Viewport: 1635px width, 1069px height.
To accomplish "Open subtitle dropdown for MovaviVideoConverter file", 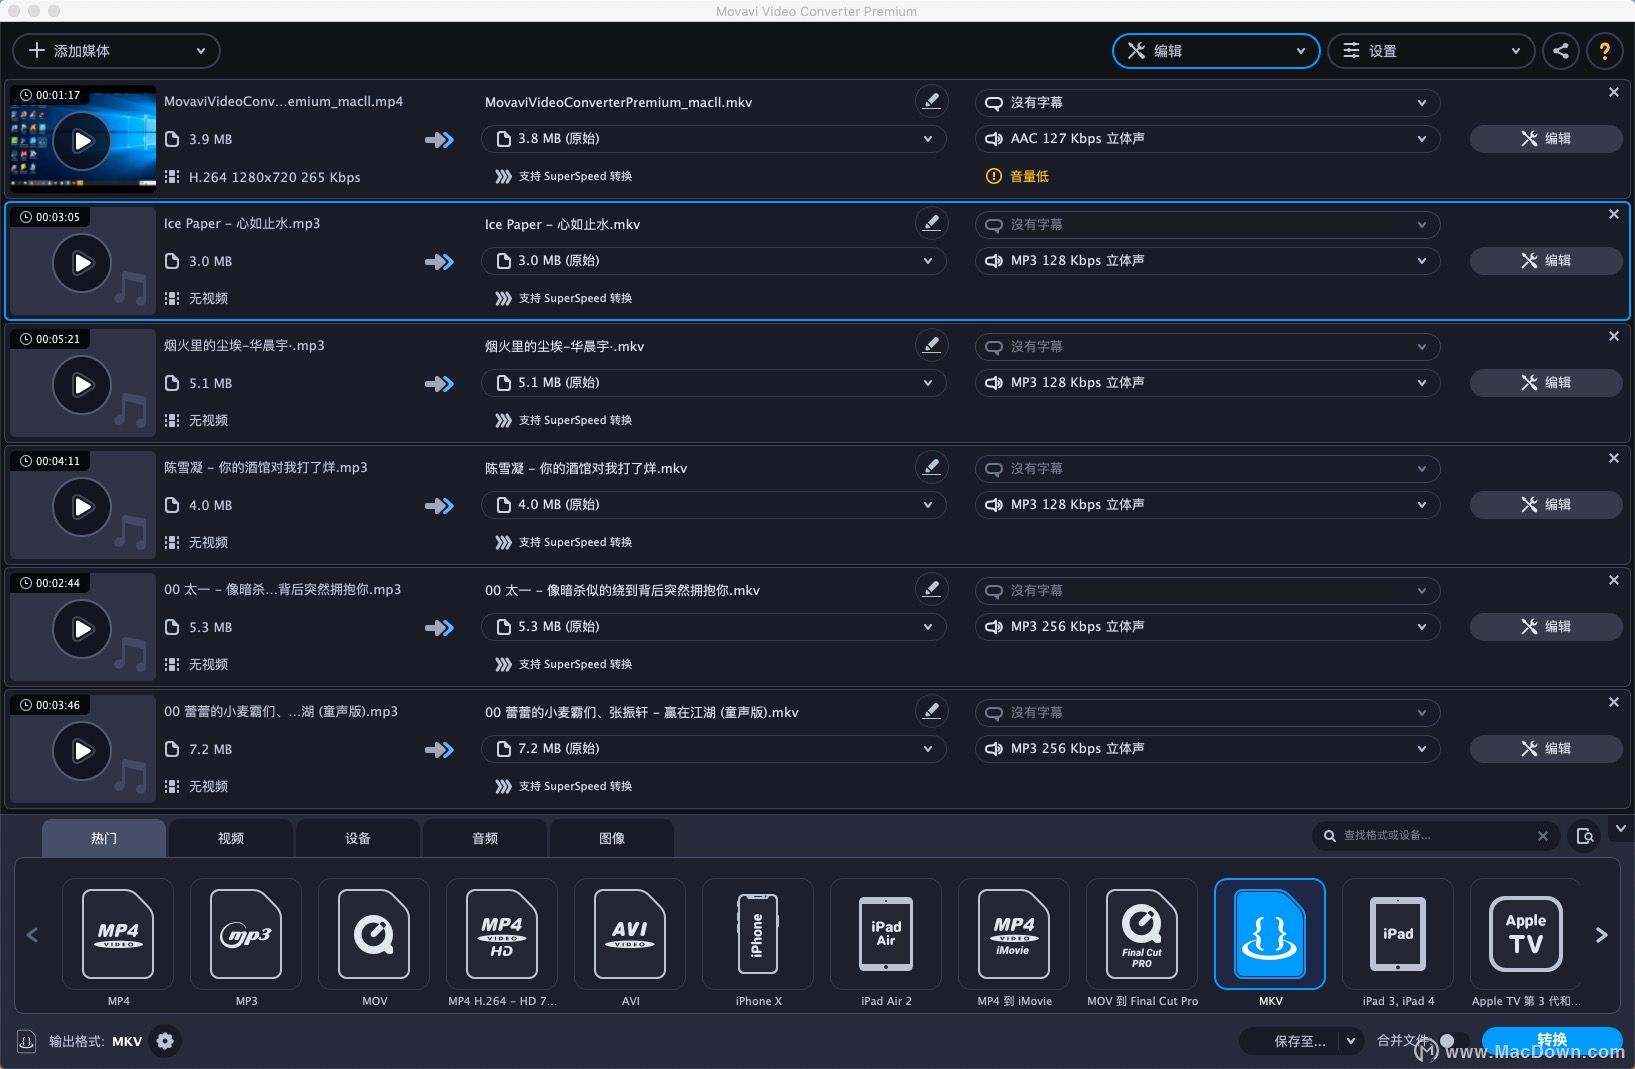I will coord(1208,103).
